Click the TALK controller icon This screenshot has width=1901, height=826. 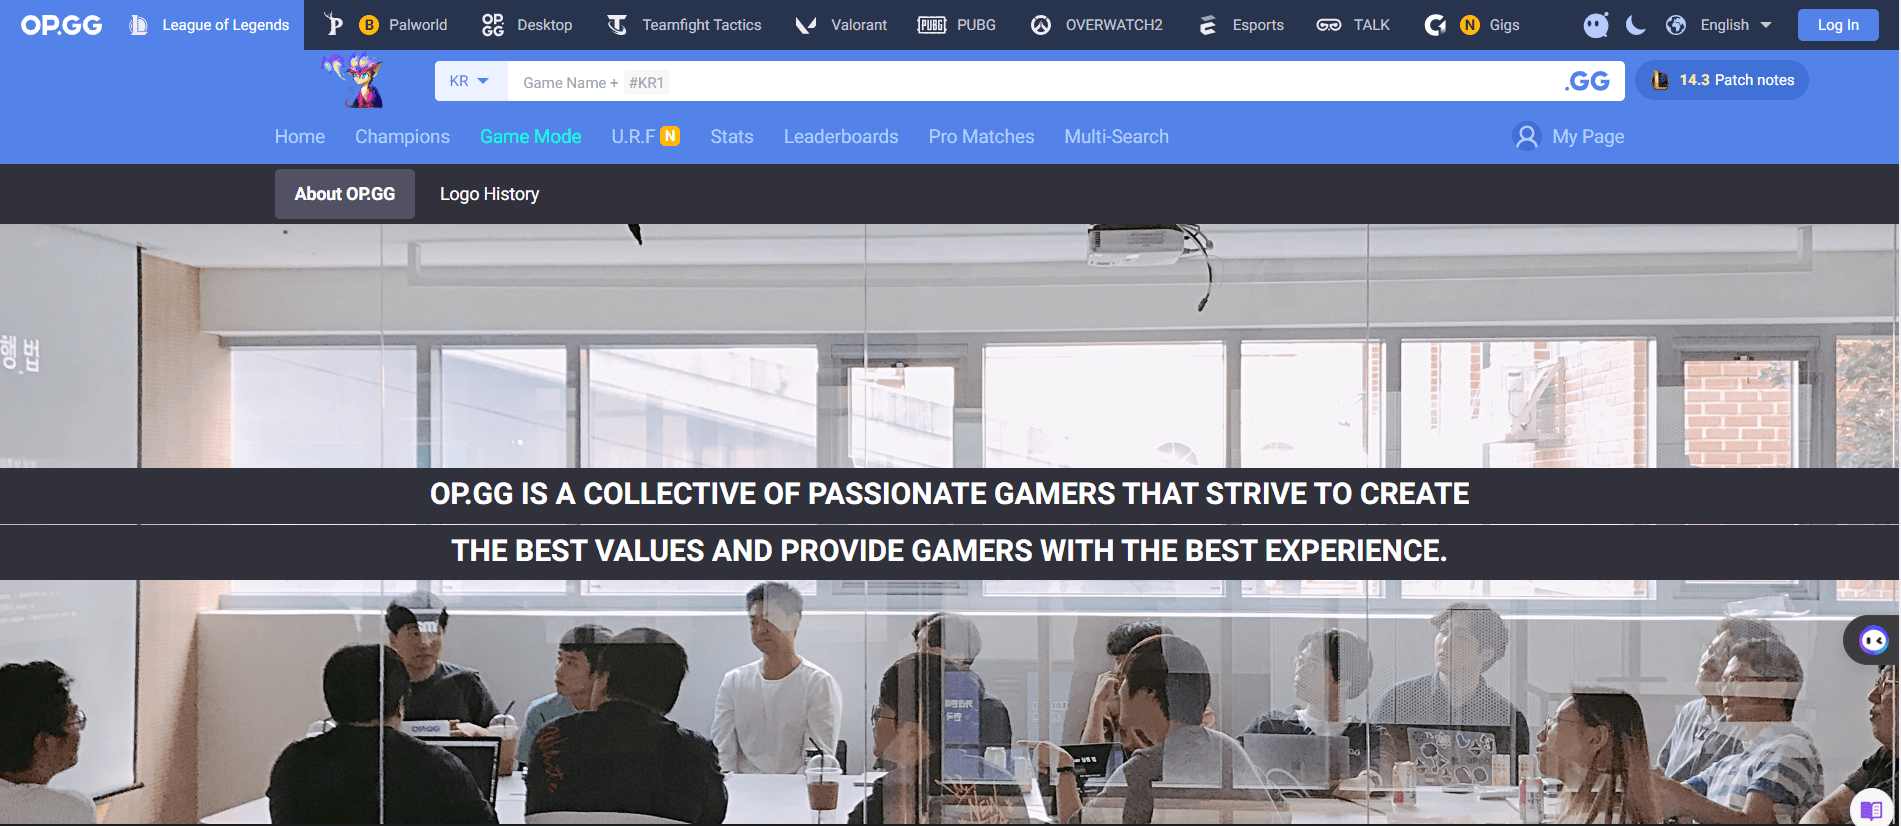tap(1329, 25)
